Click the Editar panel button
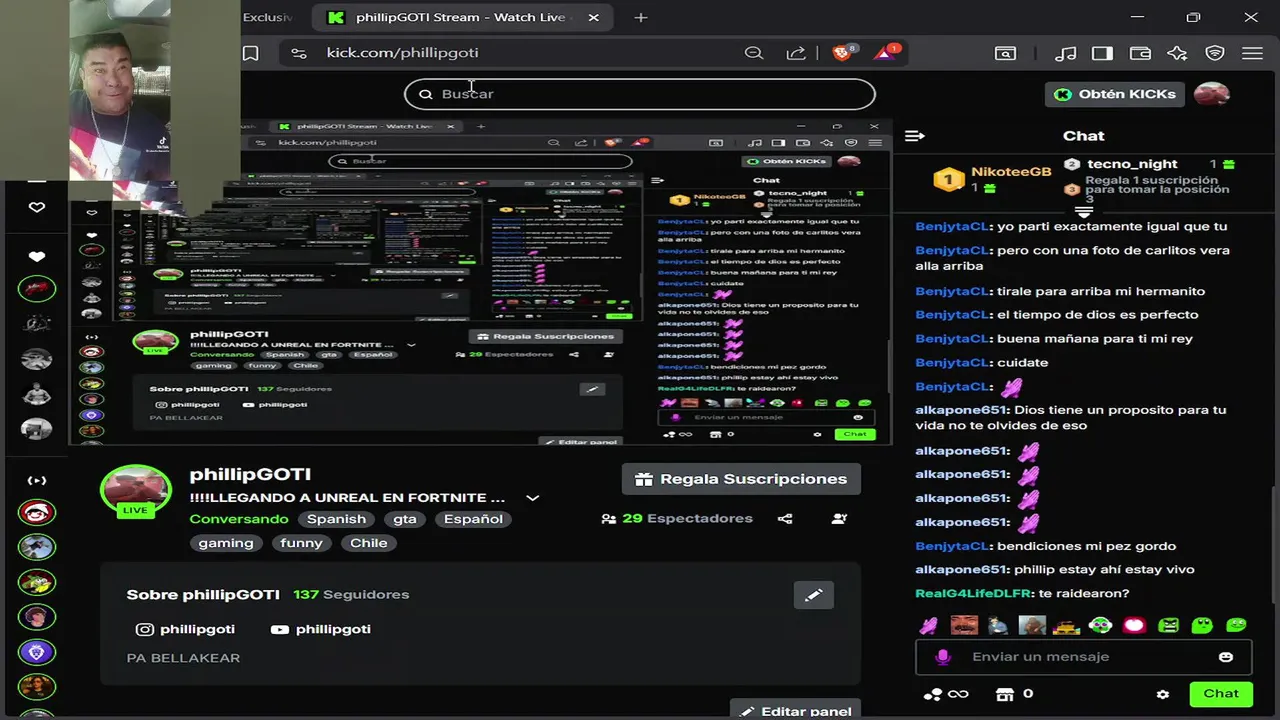Viewport: 1280px width, 720px height. 795,711
